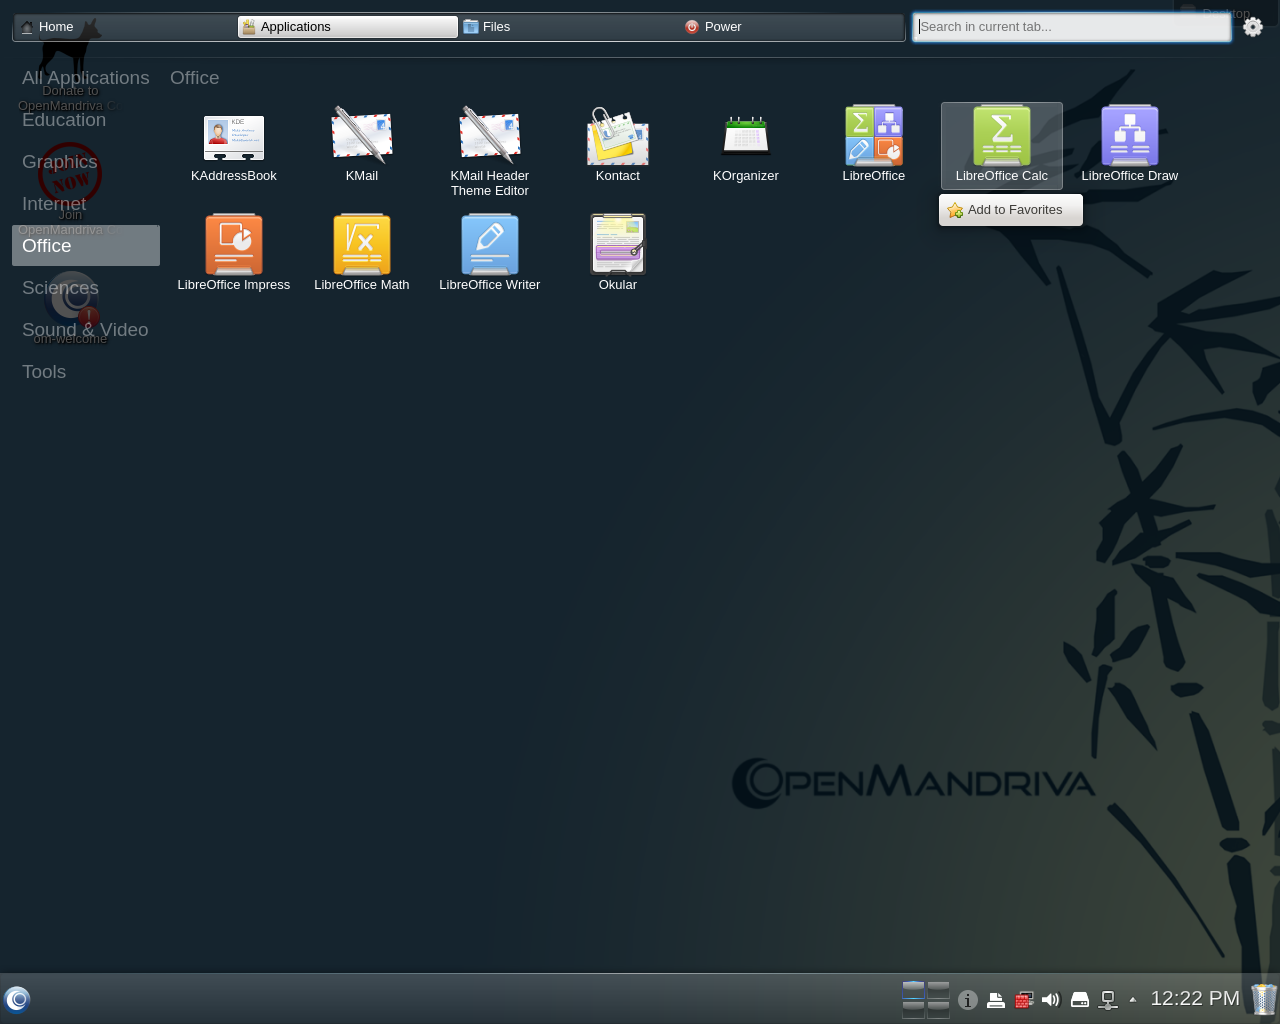Open LibreOffice Writer
This screenshot has height=1024, width=1280.
click(490, 254)
